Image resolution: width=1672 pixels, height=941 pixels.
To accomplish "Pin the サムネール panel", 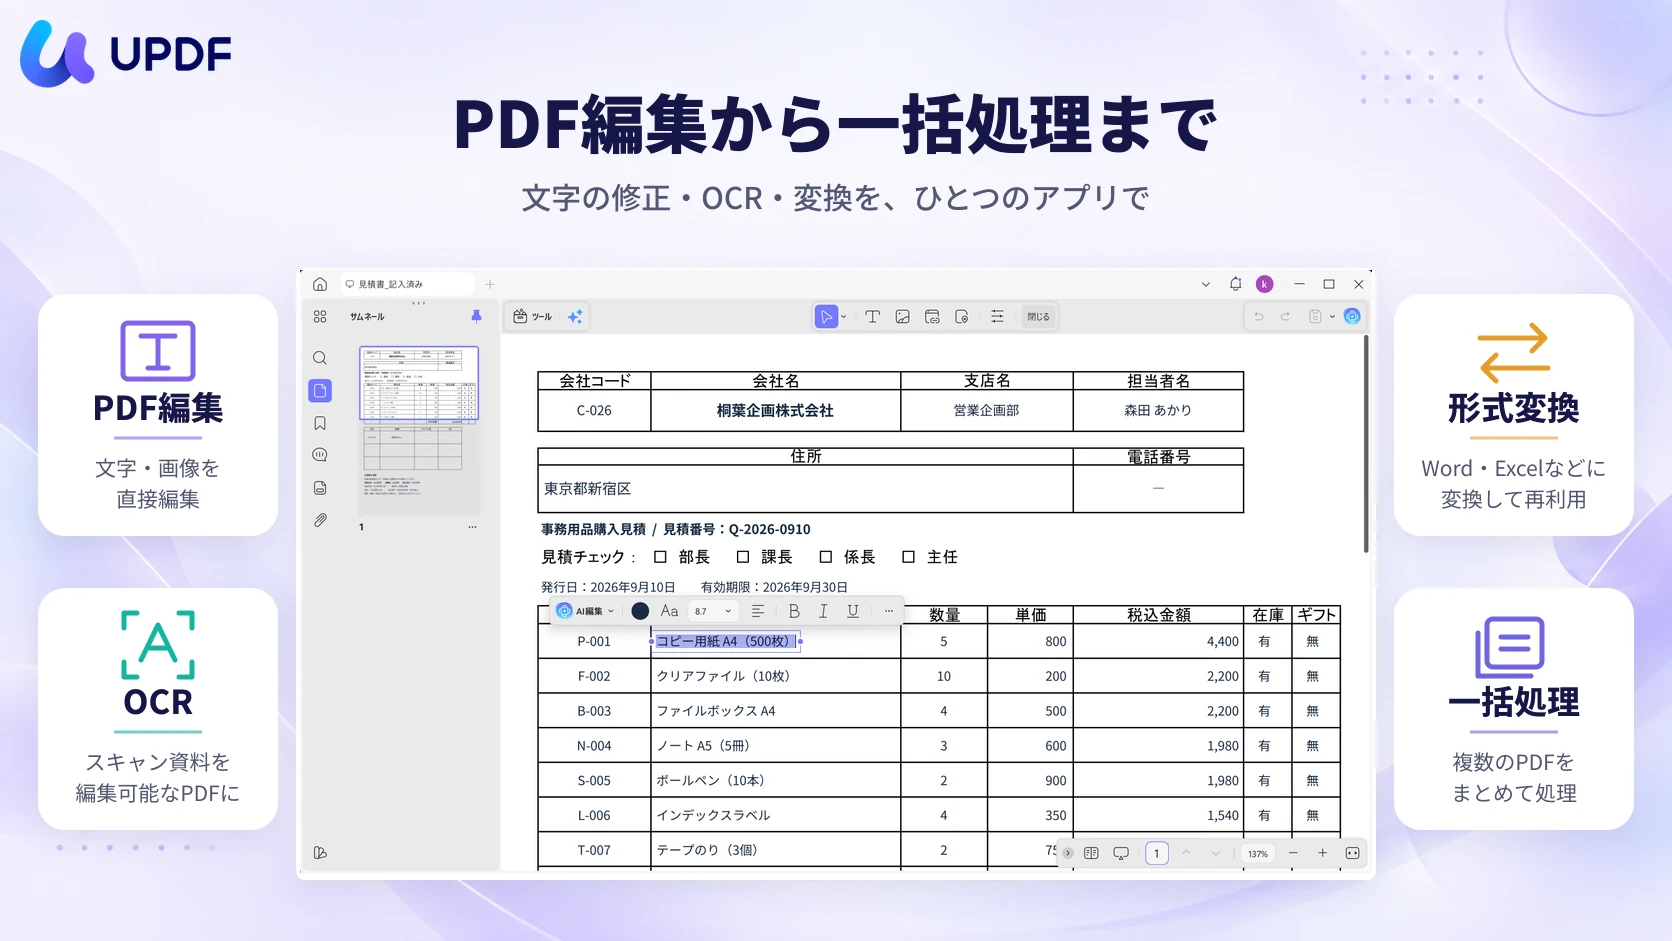I will [476, 316].
